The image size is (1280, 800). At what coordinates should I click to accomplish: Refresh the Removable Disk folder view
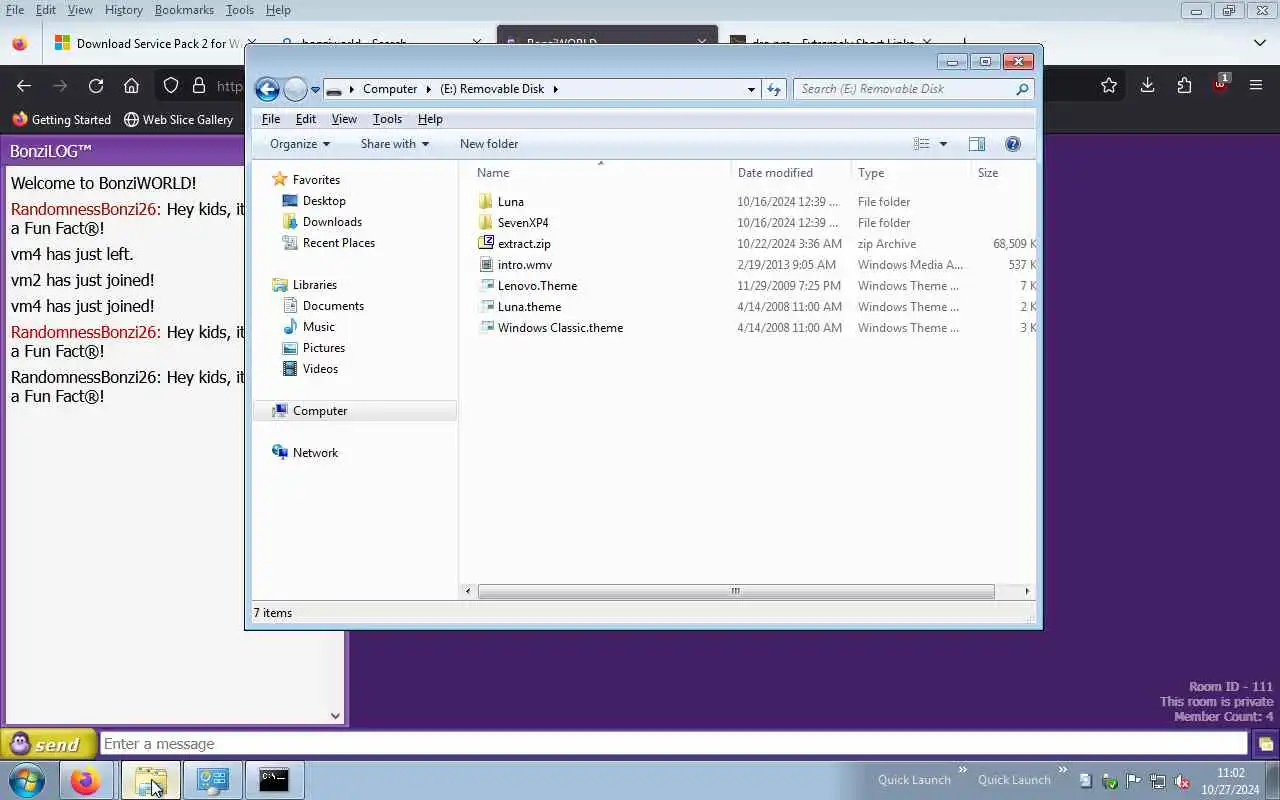point(773,89)
